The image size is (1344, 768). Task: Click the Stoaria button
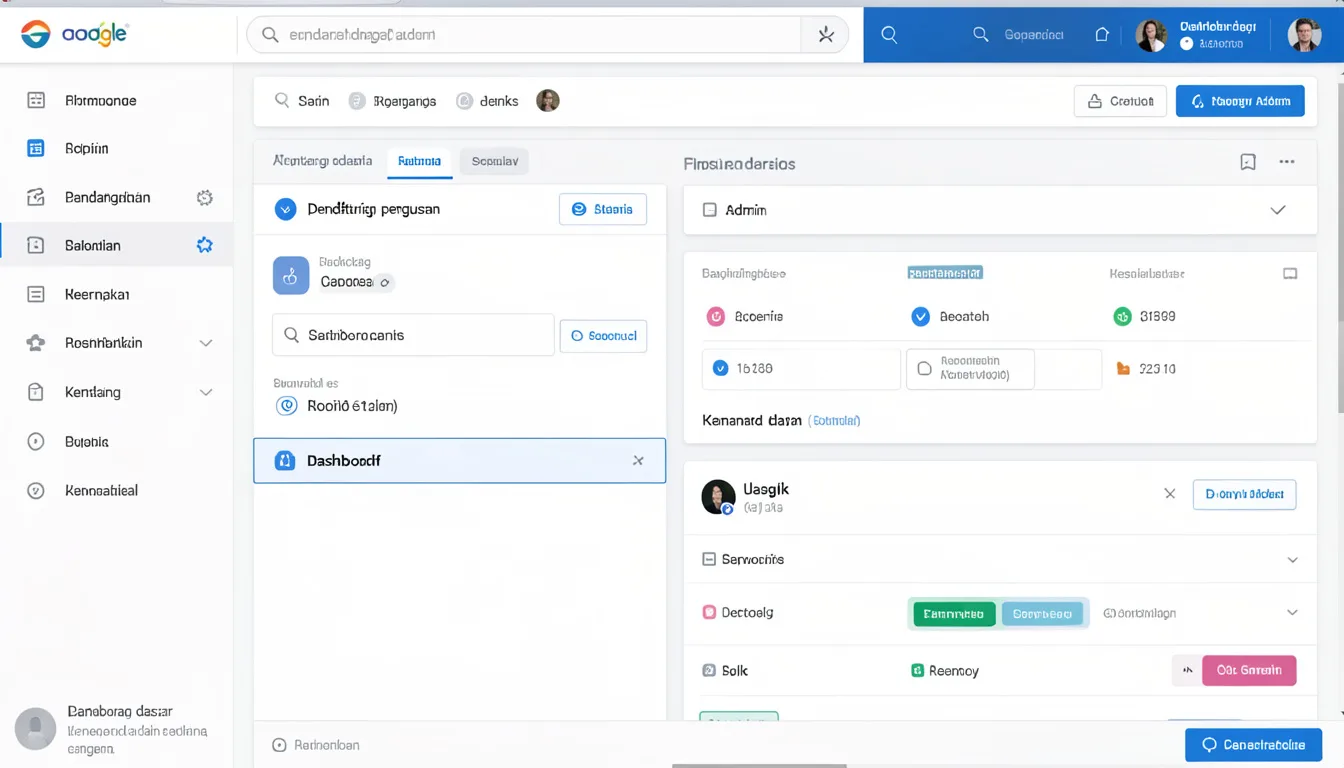(x=602, y=209)
